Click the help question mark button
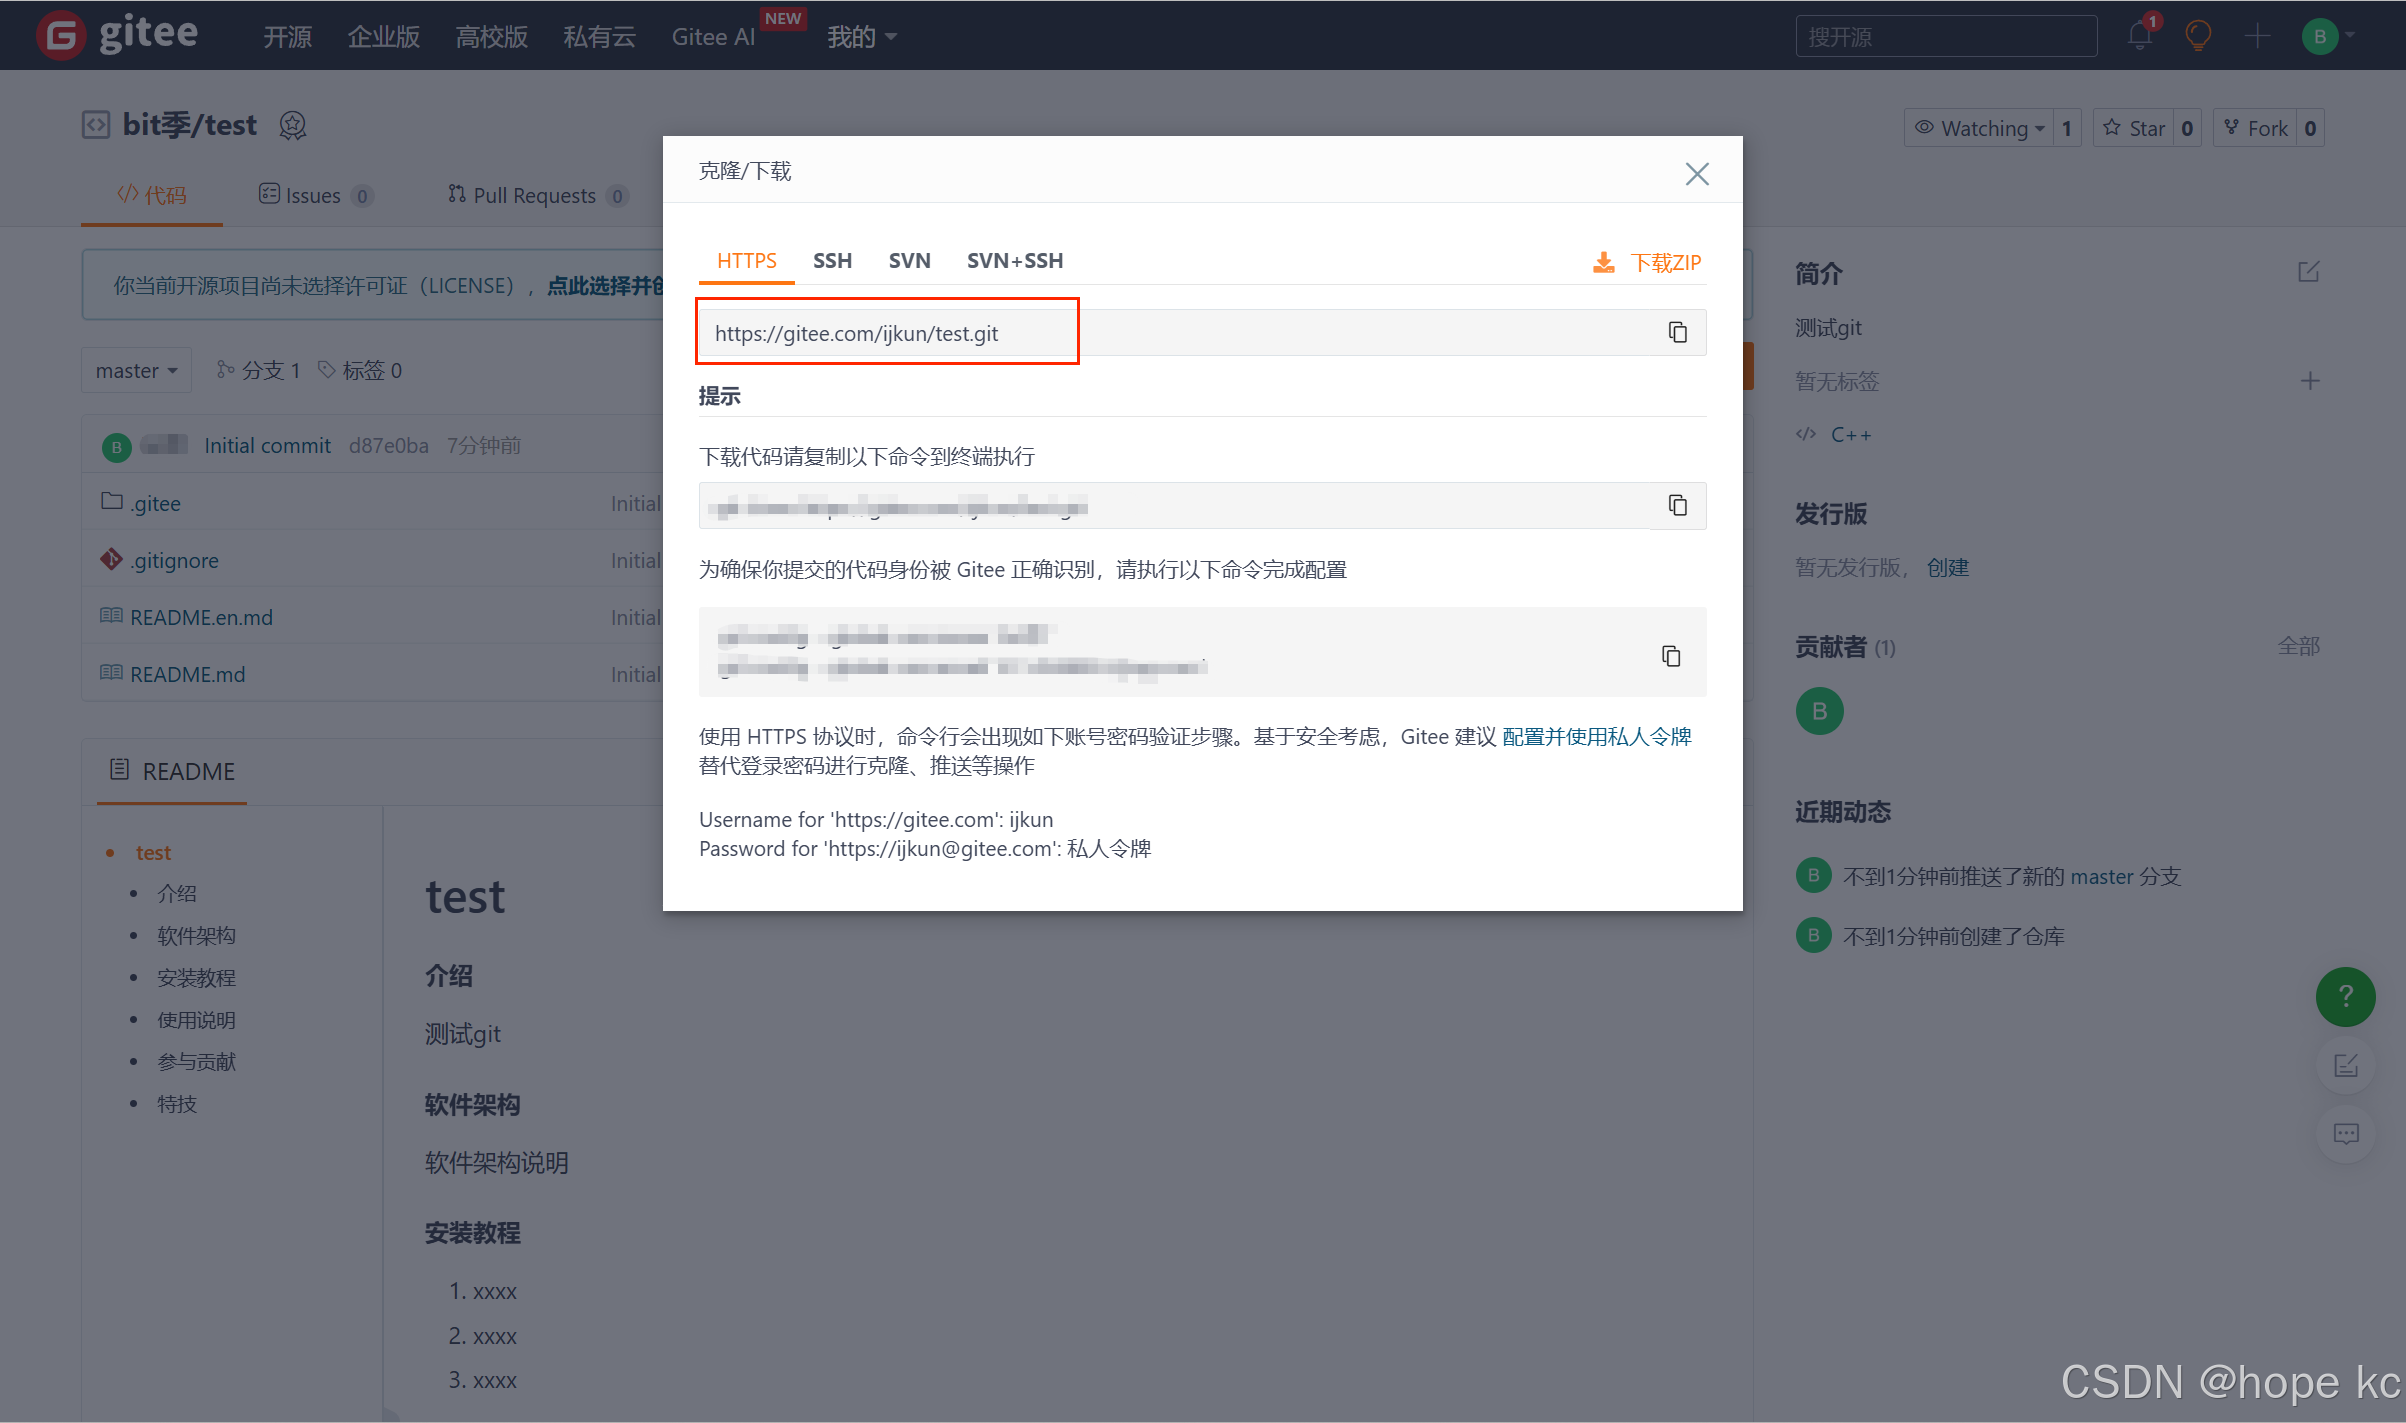Screen dimensions: 2406x1423 (2345, 996)
